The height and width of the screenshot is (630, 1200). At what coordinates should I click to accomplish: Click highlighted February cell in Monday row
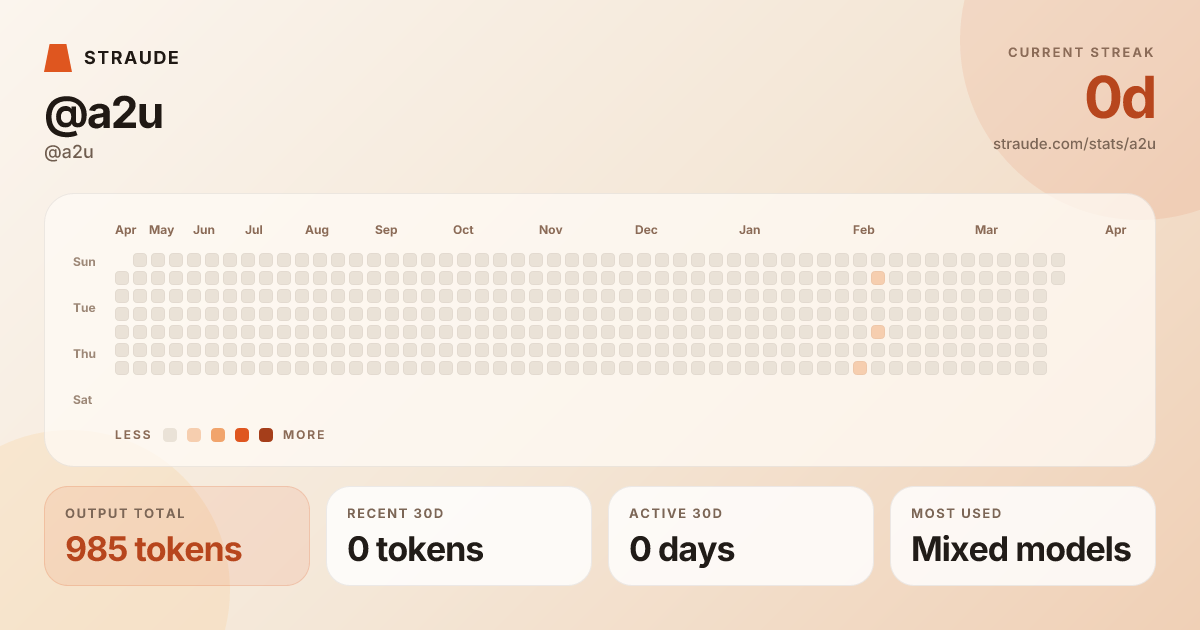point(878,278)
